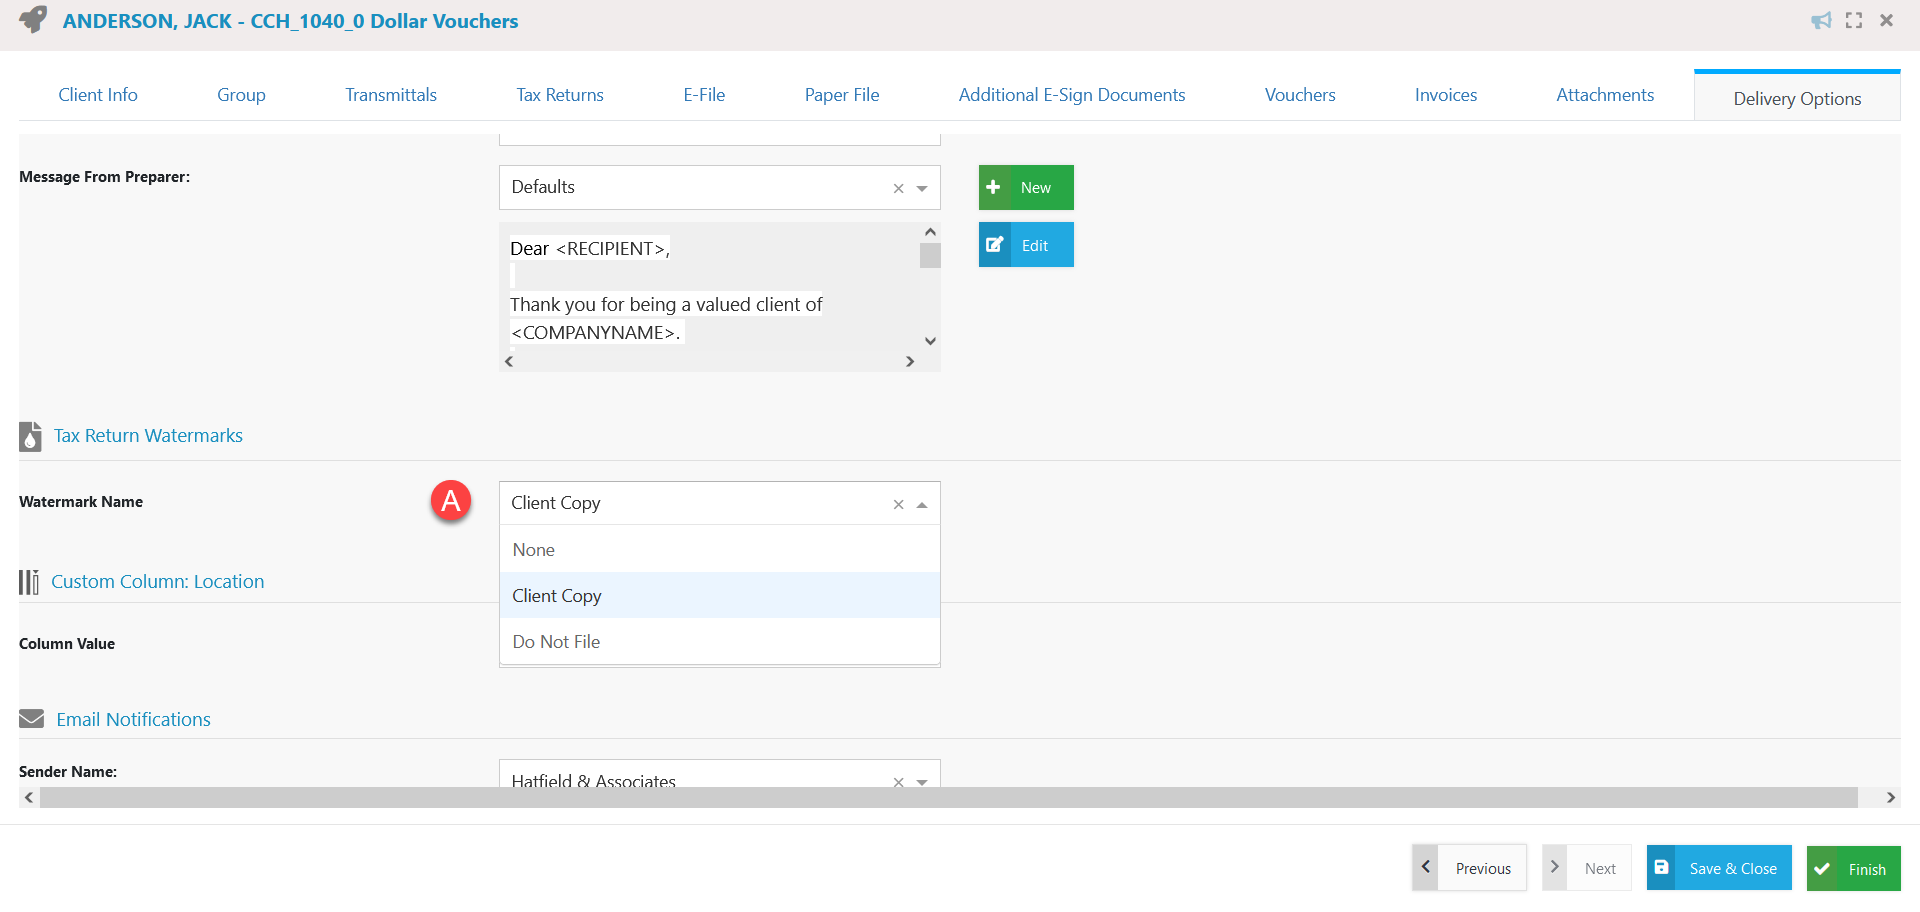Click the Custom Column: Location bar icon

click(29, 581)
